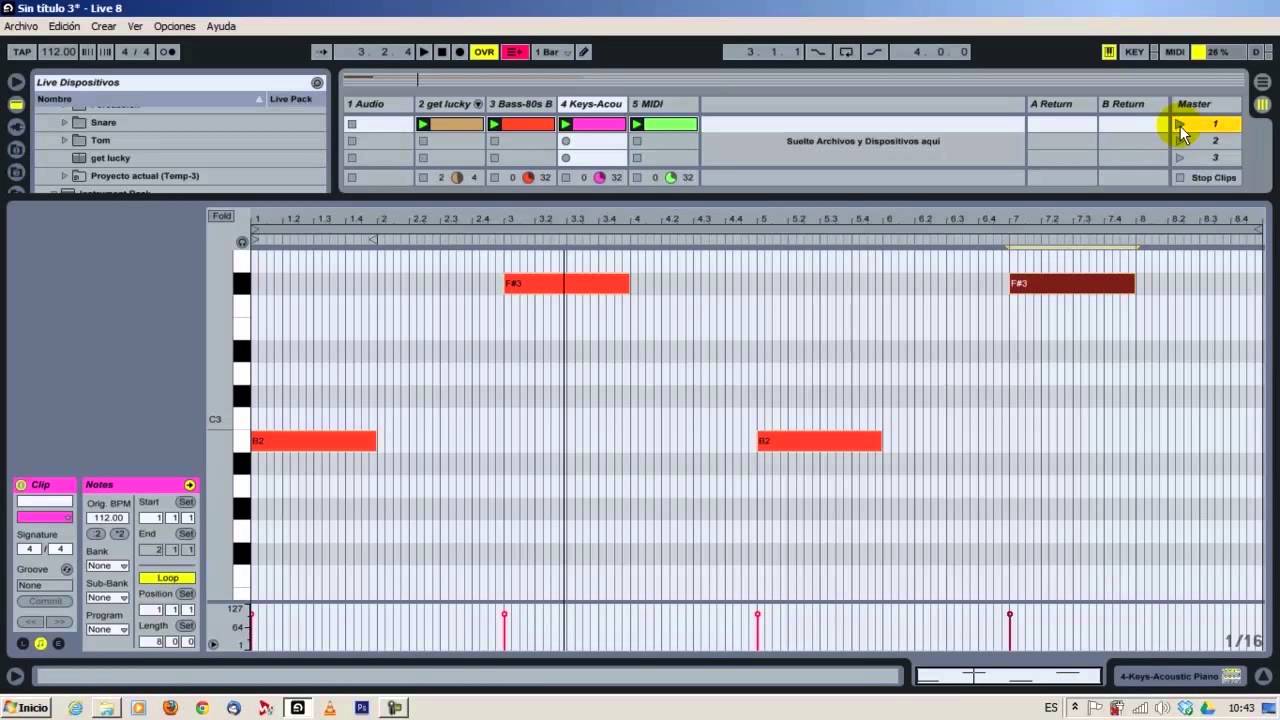Toggle the pink Back to Arrangement button
The image size is (1280, 720).
515,52
